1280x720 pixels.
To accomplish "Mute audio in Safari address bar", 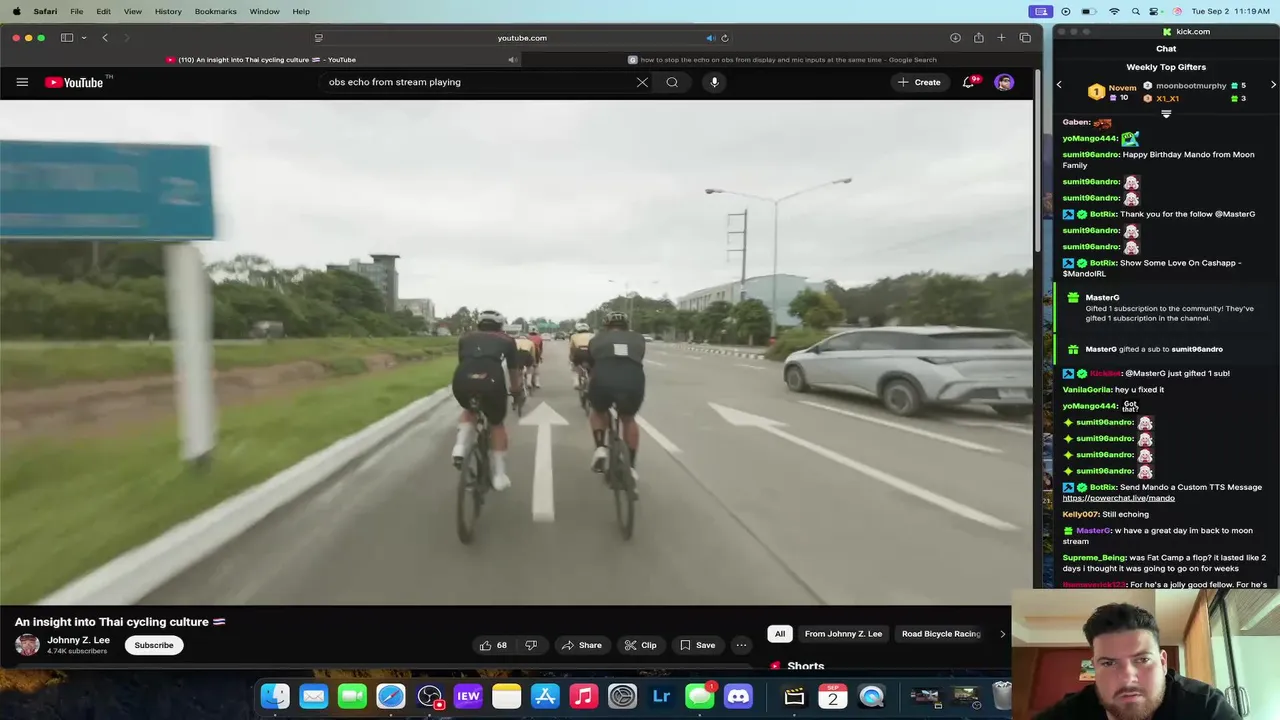I will point(710,38).
